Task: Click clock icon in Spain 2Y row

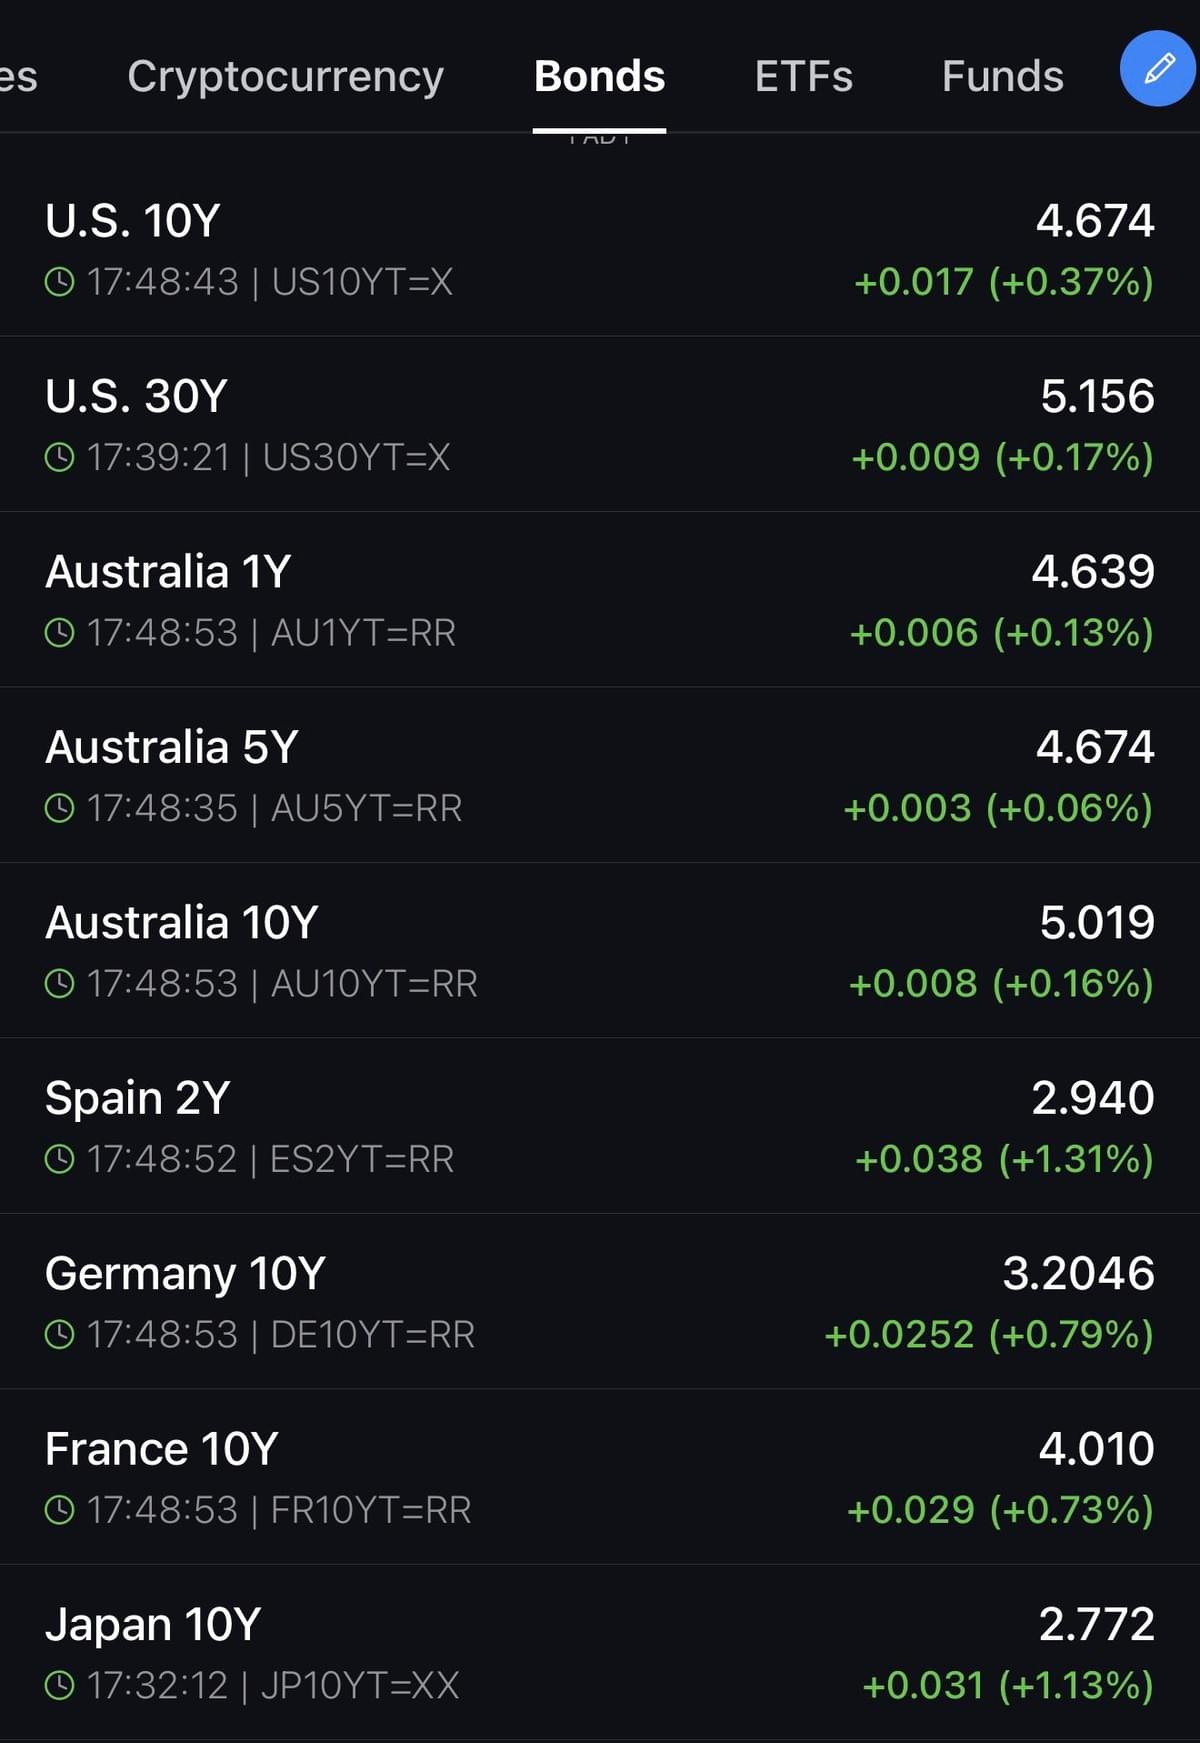Action: tap(60, 1159)
